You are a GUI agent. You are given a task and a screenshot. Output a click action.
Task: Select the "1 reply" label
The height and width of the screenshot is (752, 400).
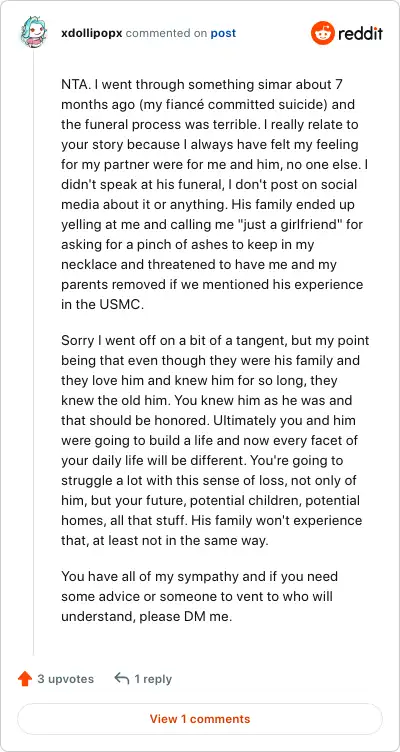coord(153,679)
